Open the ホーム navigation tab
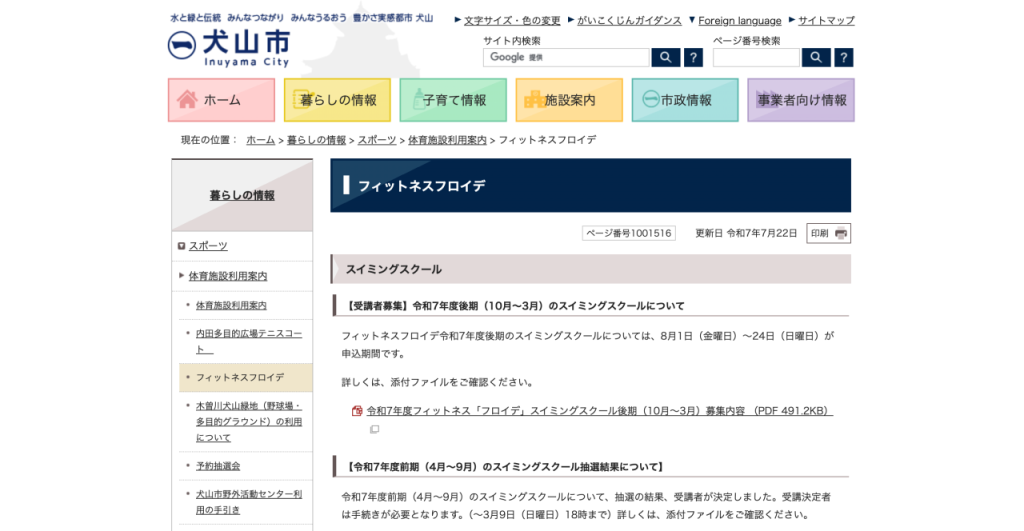Viewport: 1024px width, 531px height. tap(221, 100)
